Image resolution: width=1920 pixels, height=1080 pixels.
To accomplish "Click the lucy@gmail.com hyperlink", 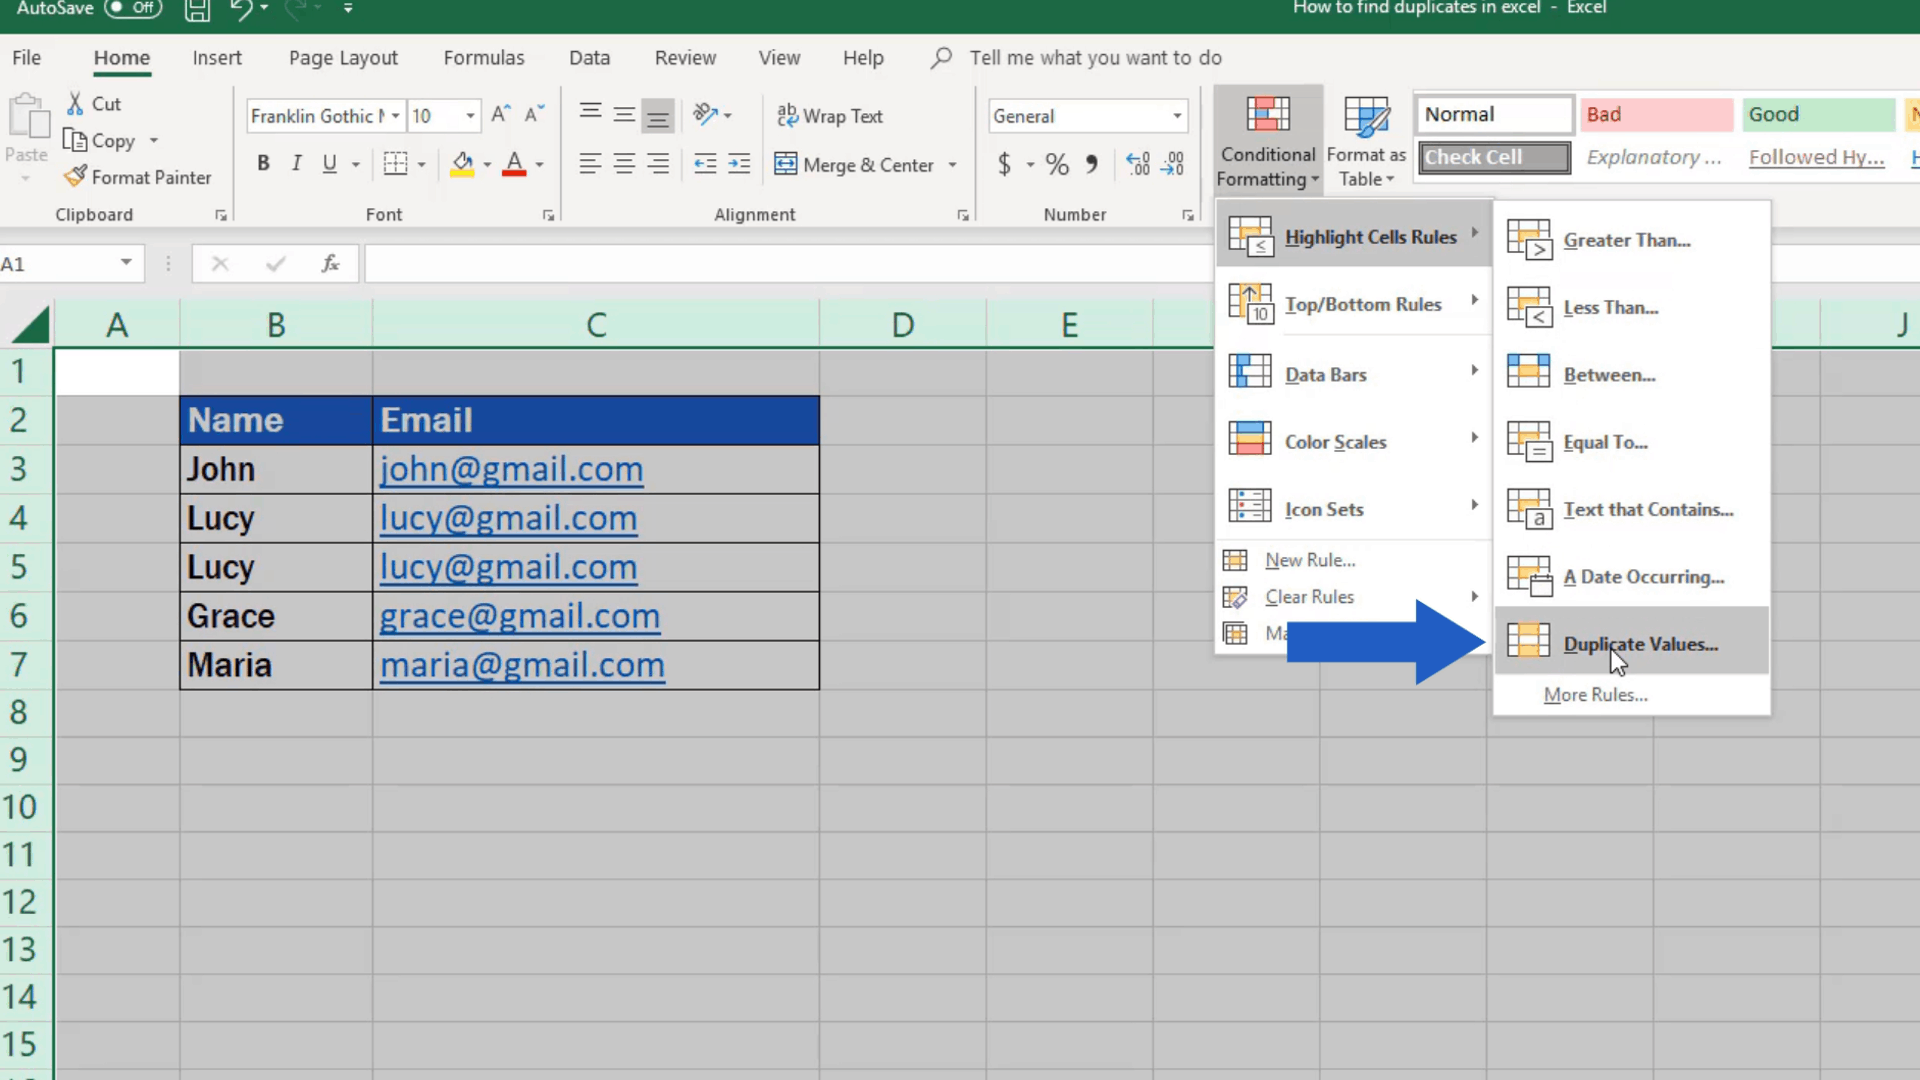I will pyautogui.click(x=508, y=517).
